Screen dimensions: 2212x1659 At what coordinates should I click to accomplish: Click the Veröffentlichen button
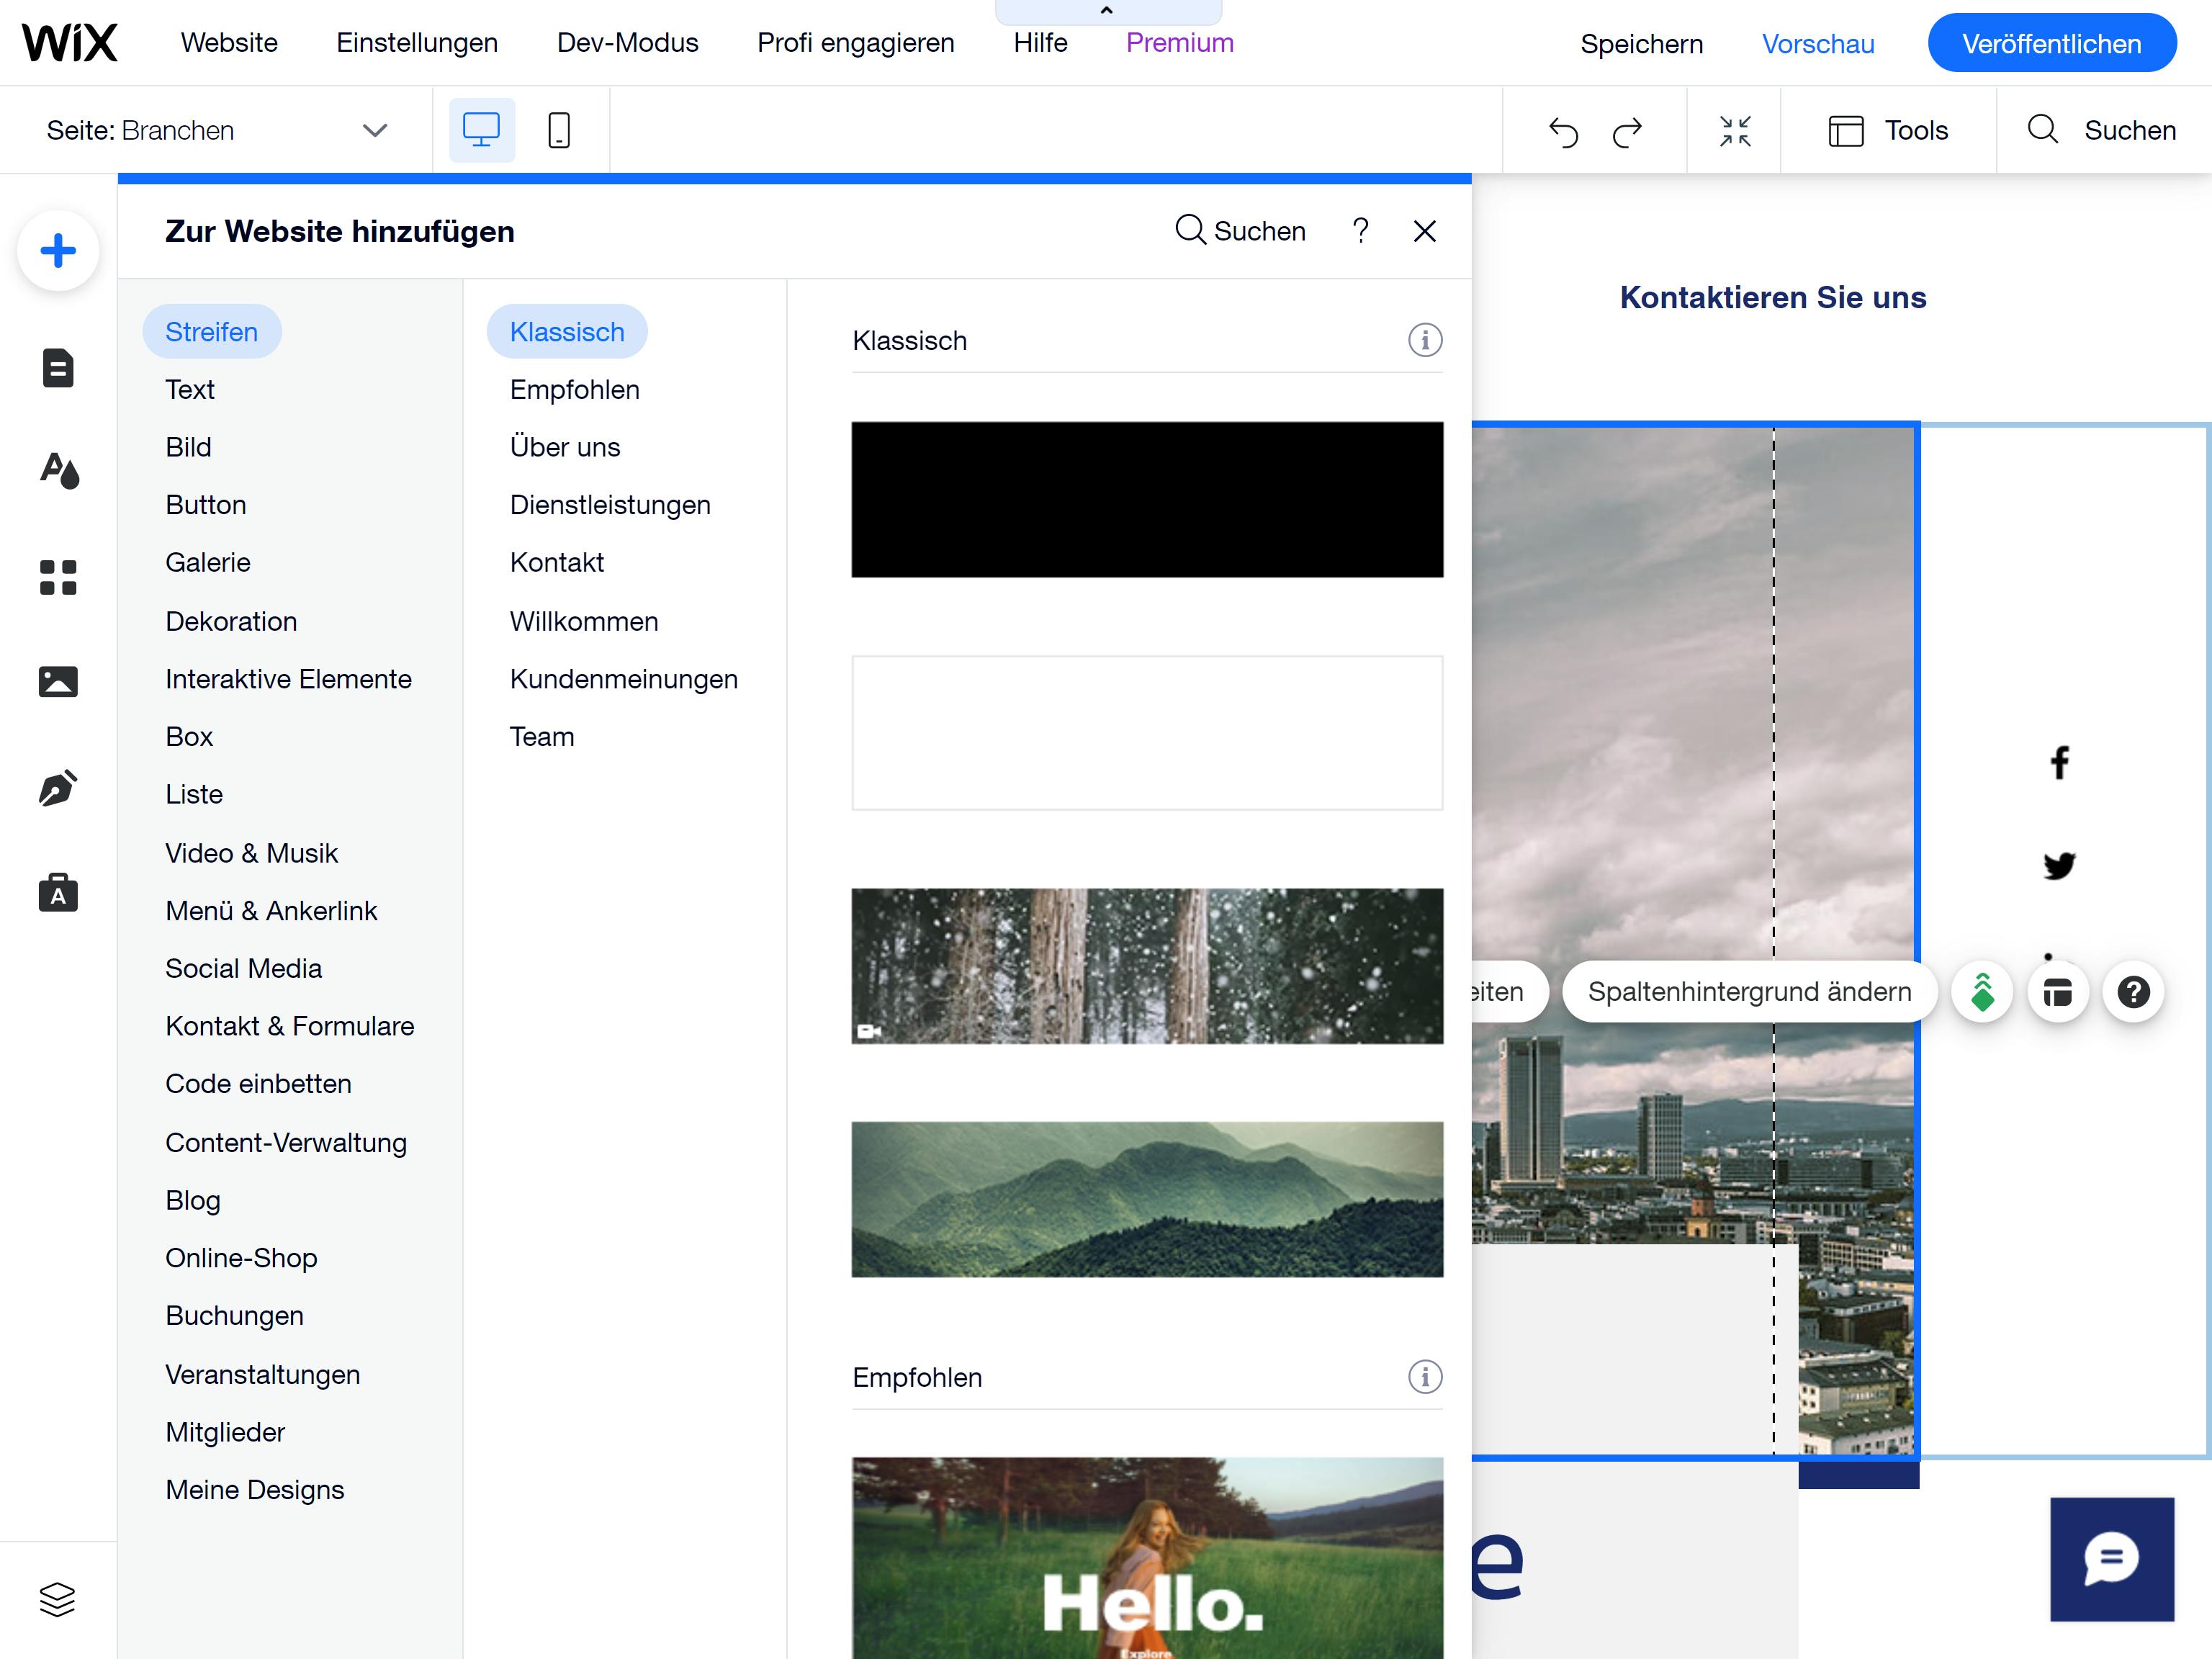(2051, 44)
